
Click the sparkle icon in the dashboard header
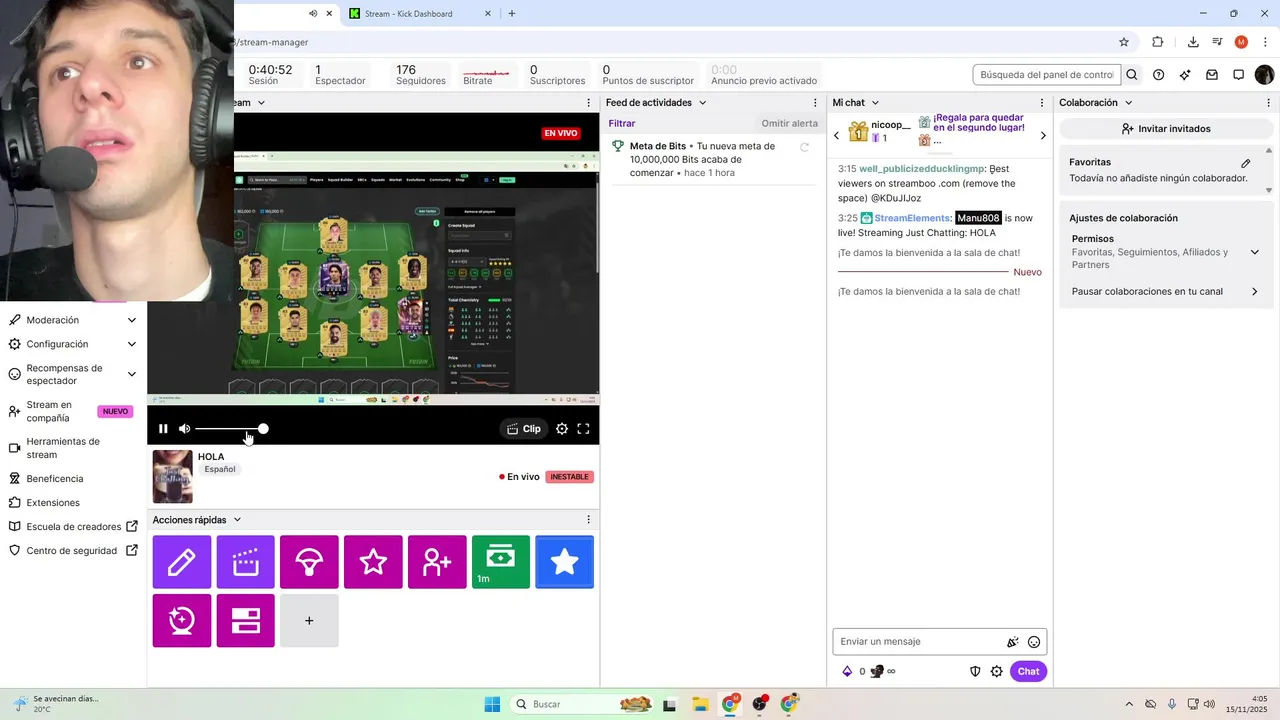coord(1185,75)
